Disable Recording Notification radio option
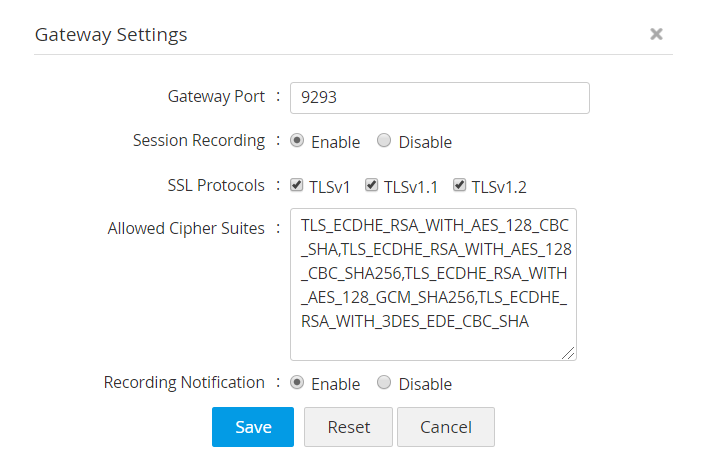Image resolution: width=706 pixels, height=466 pixels. click(384, 382)
